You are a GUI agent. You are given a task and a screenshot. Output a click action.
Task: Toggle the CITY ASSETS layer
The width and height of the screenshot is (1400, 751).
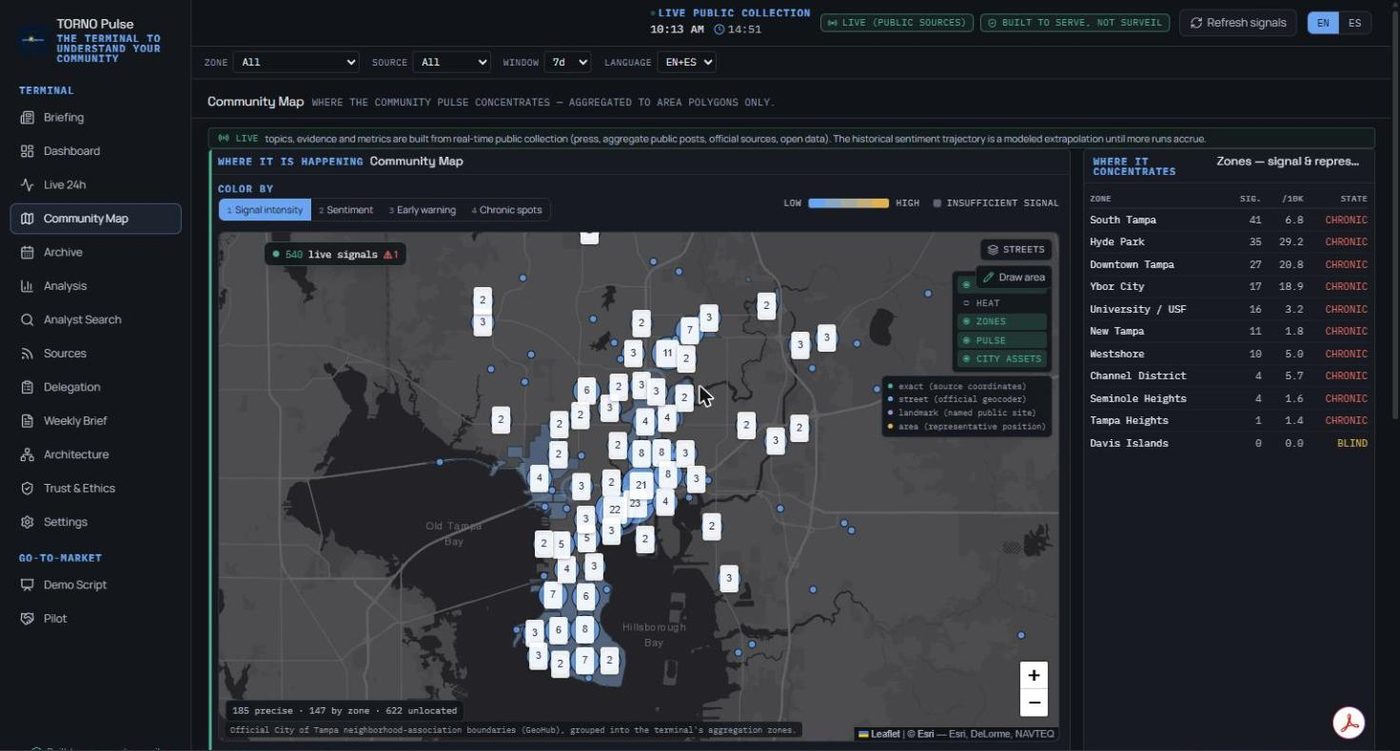(x=1000, y=359)
